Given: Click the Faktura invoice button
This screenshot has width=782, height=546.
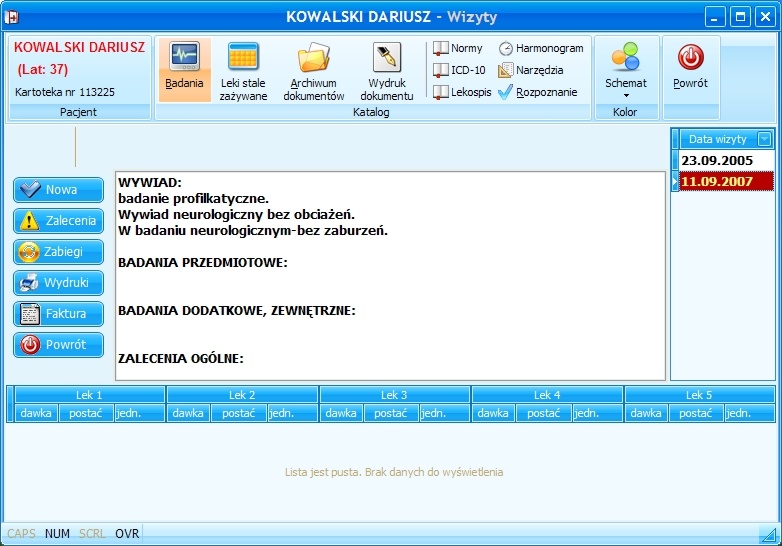Looking at the screenshot, I should [58, 314].
